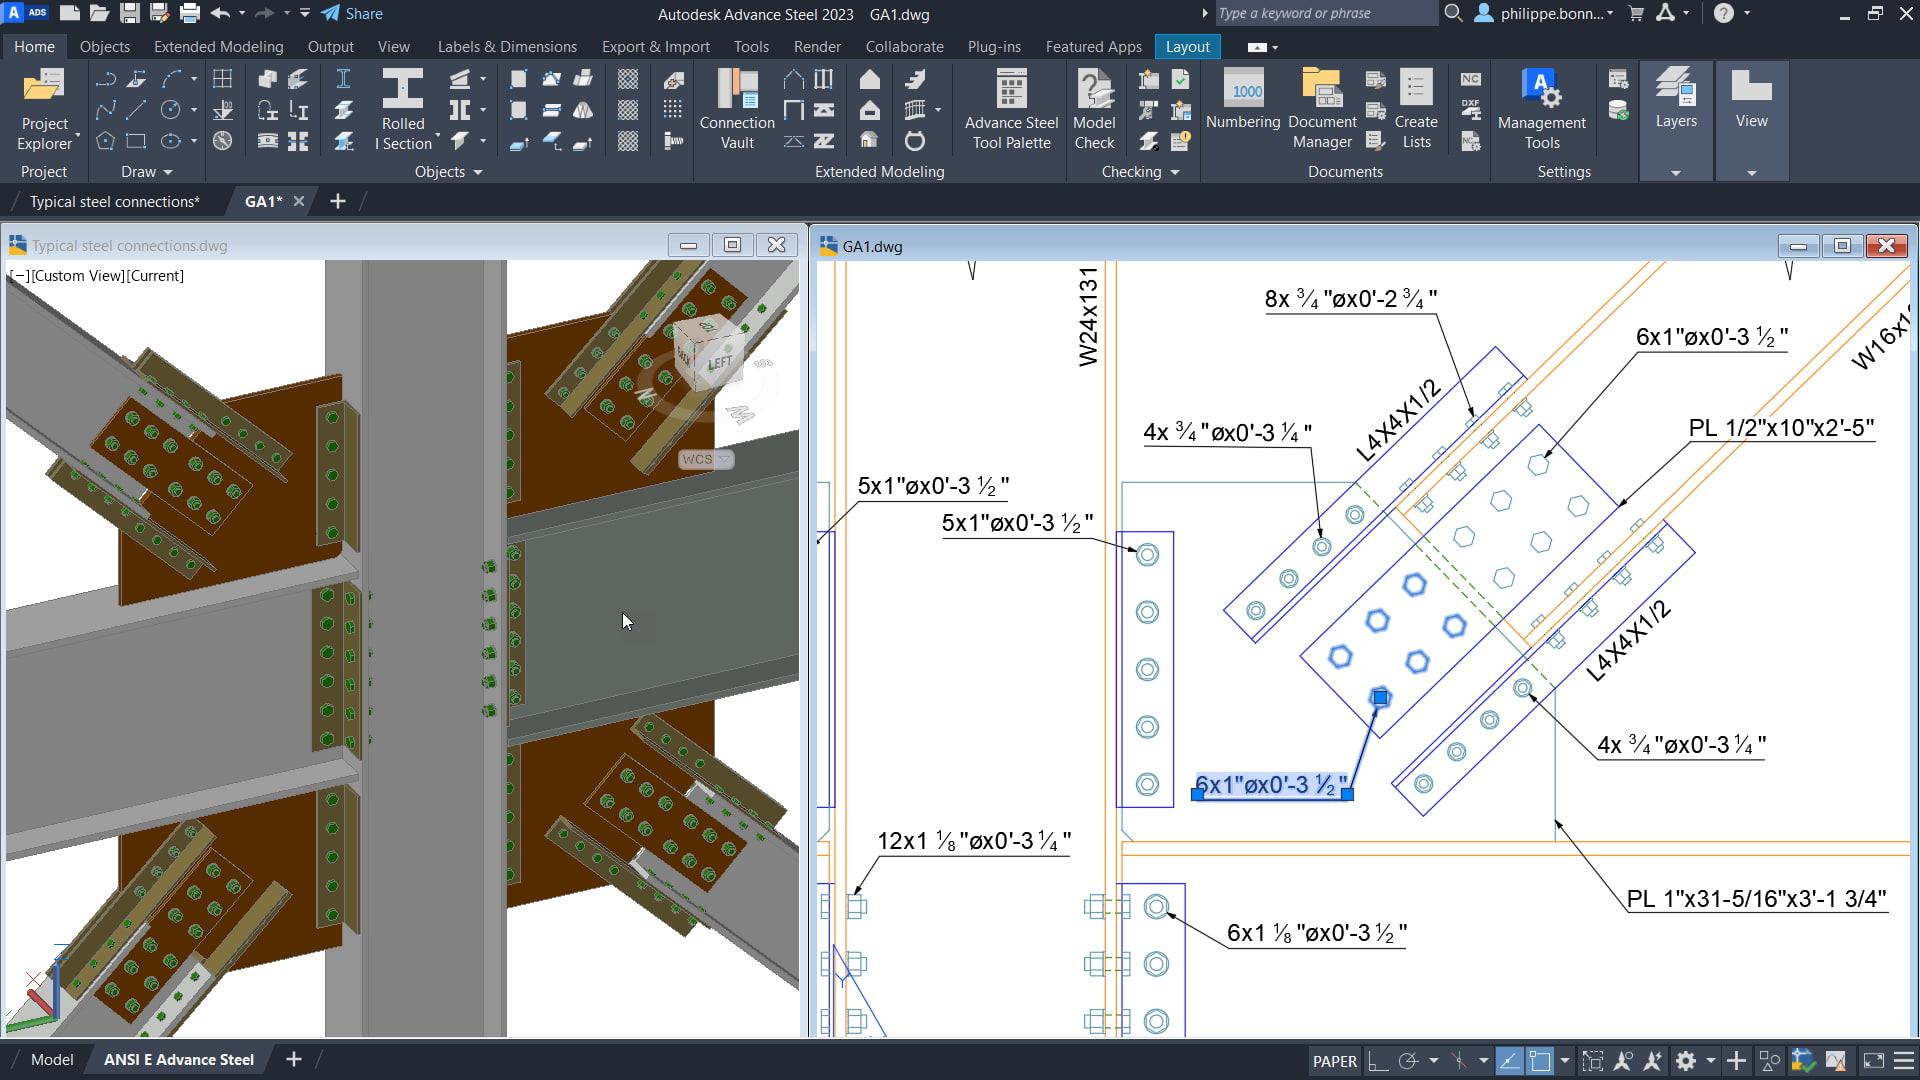
Task: Add a new drawing tab with plus button
Action: [x=338, y=202]
